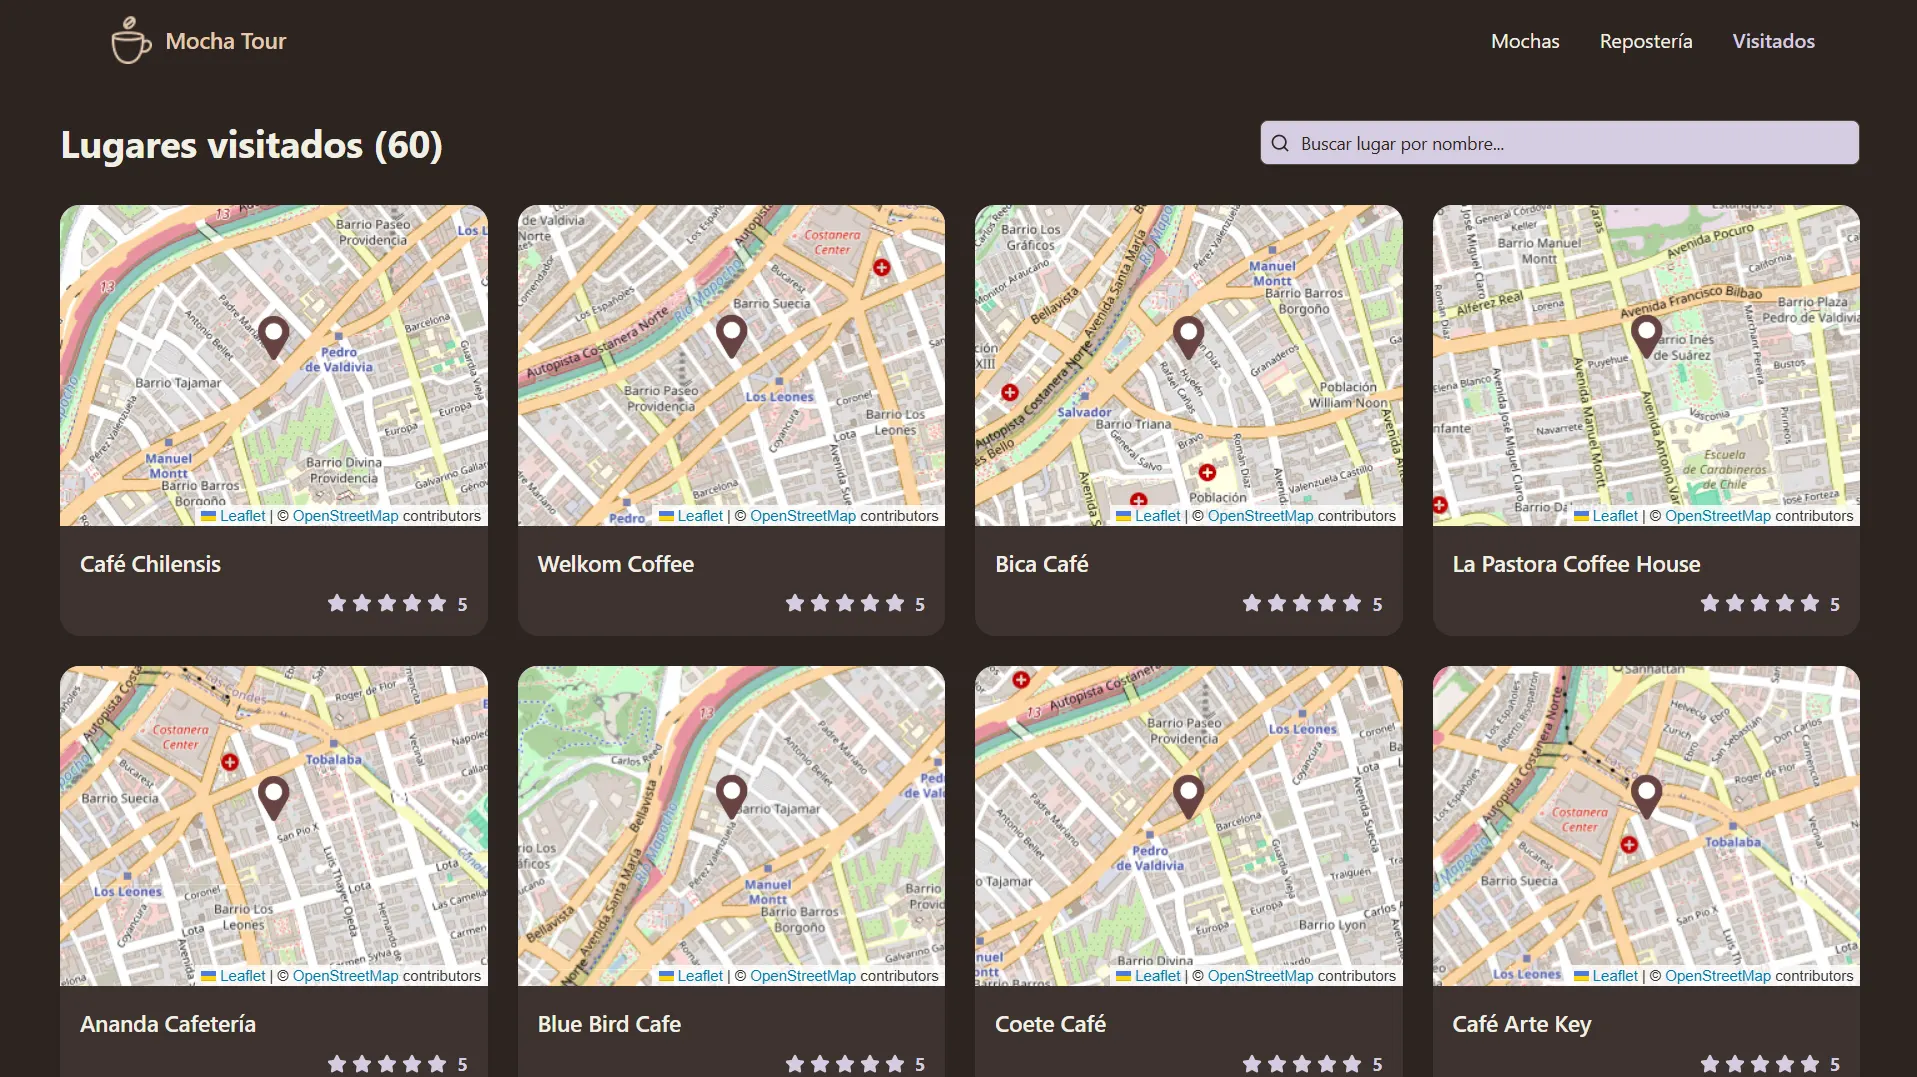Click the 'Ananda Cafetería' card title
This screenshot has height=1077, width=1917.
[168, 1024]
